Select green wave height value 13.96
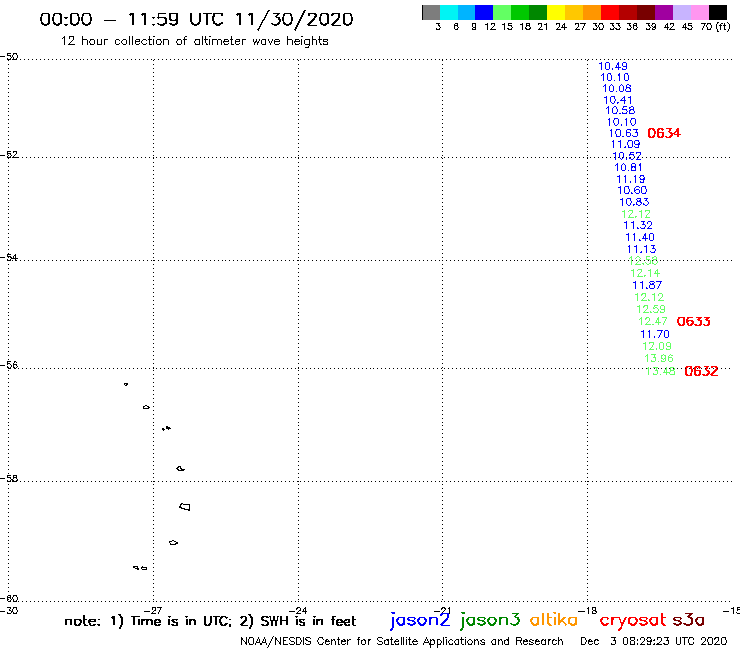Image resolution: width=740 pixels, height=650 pixels. click(659, 358)
